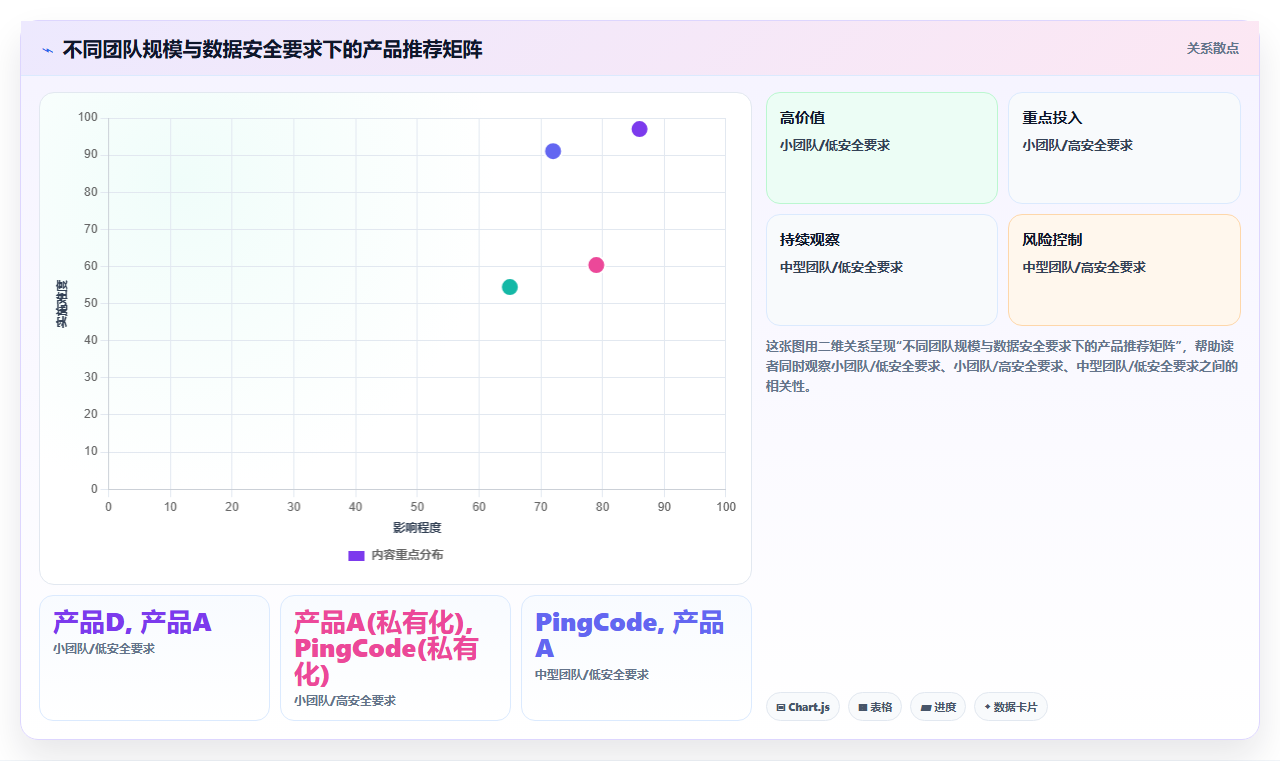The width and height of the screenshot is (1280, 761).
Task: Click the 100 tick on the y-axis
Action: pyautogui.click(x=88, y=118)
